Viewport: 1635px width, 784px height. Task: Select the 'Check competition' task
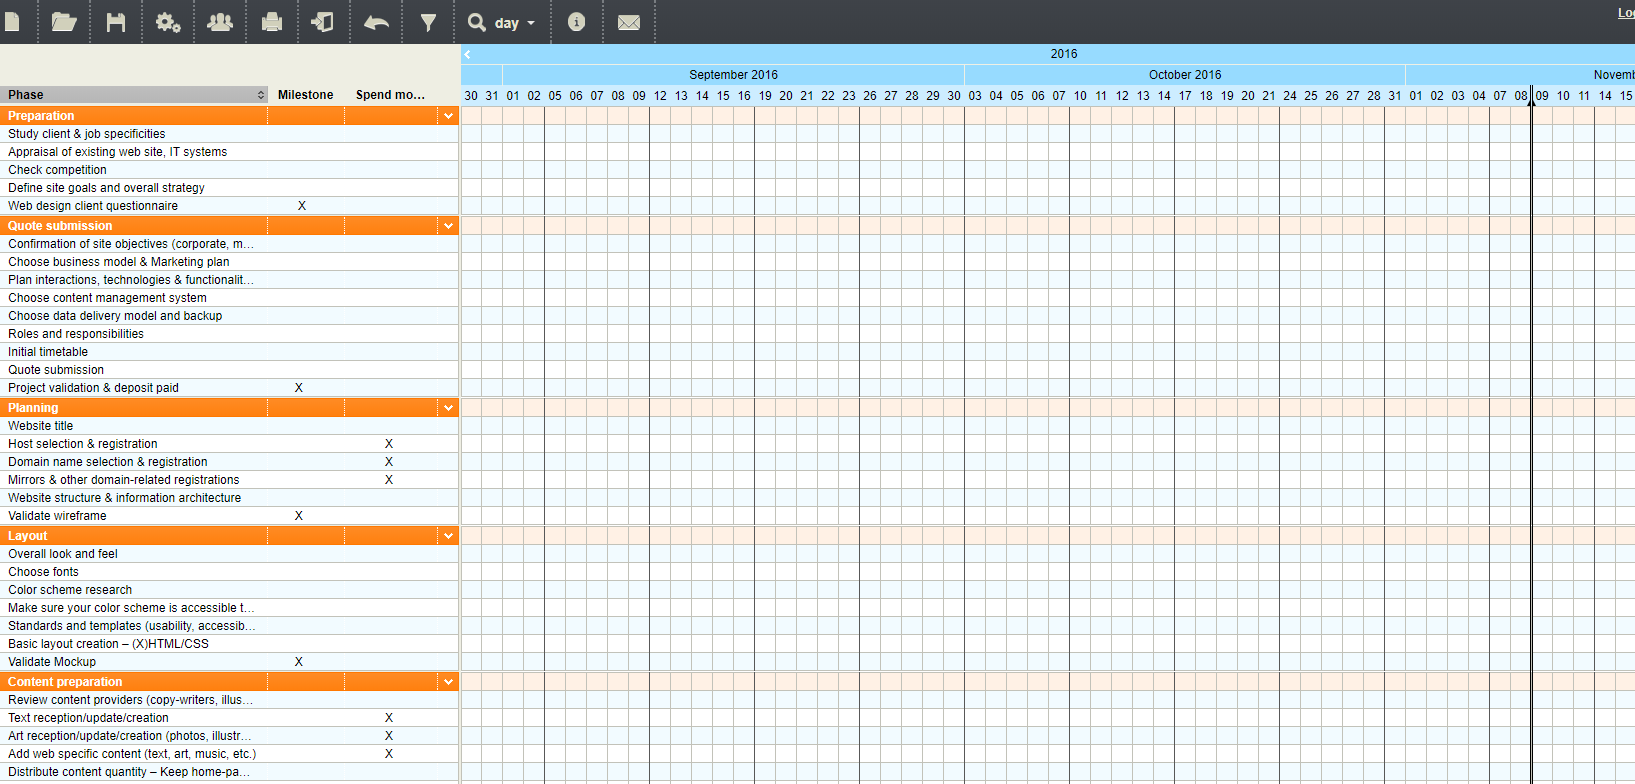(x=57, y=170)
